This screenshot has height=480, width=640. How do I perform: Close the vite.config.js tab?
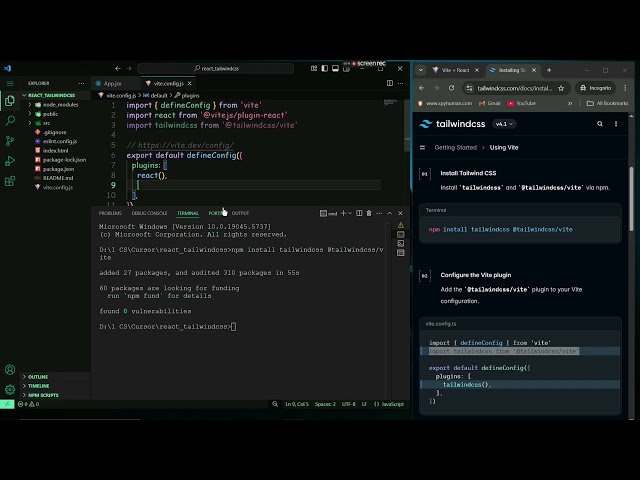point(189,83)
